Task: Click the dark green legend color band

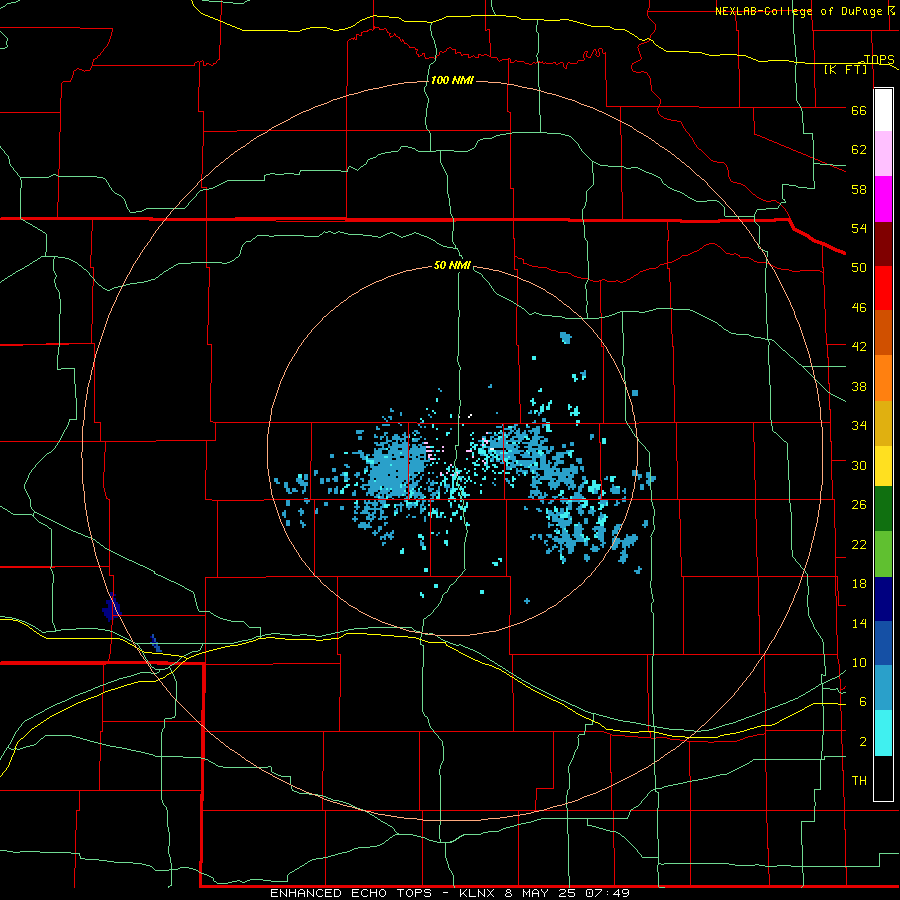Action: pyautogui.click(x=883, y=509)
